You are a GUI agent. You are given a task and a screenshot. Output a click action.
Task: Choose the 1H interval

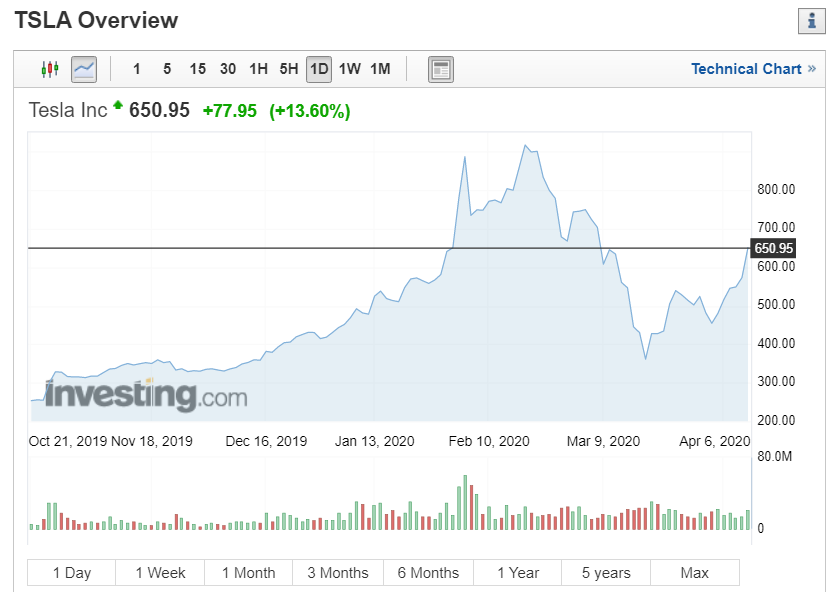[258, 69]
